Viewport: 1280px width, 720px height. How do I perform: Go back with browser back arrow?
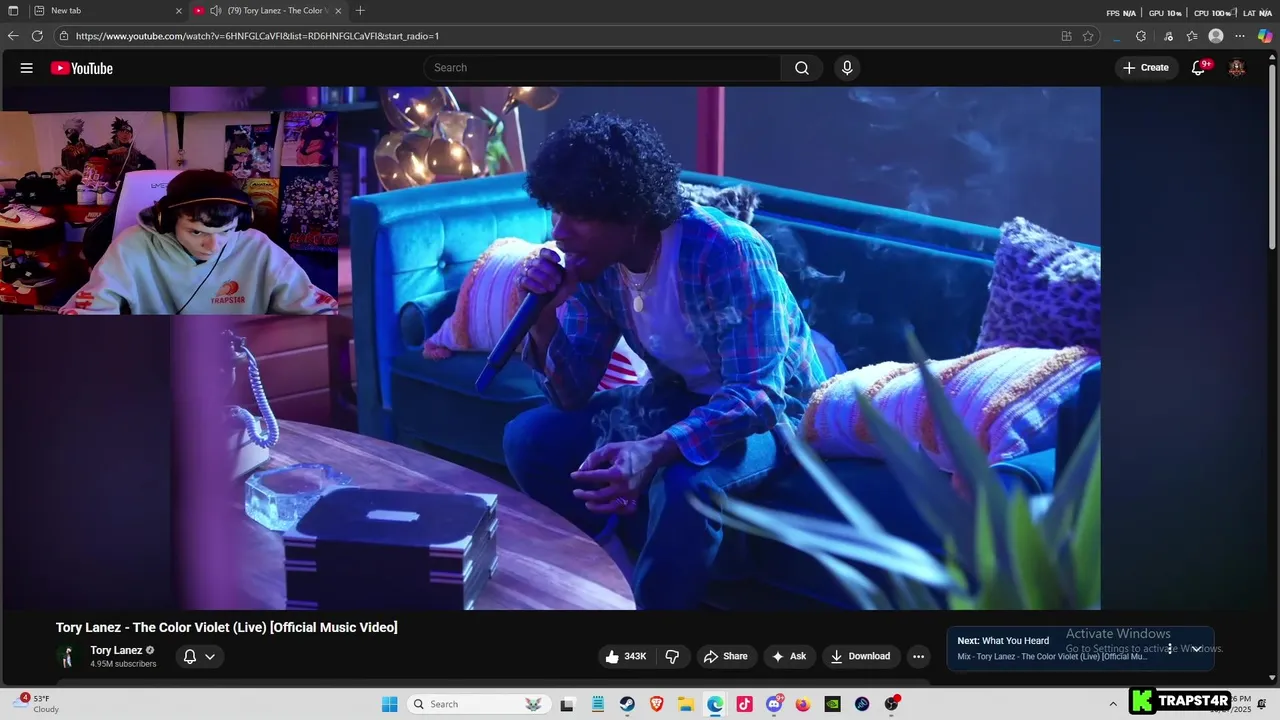[x=13, y=36]
